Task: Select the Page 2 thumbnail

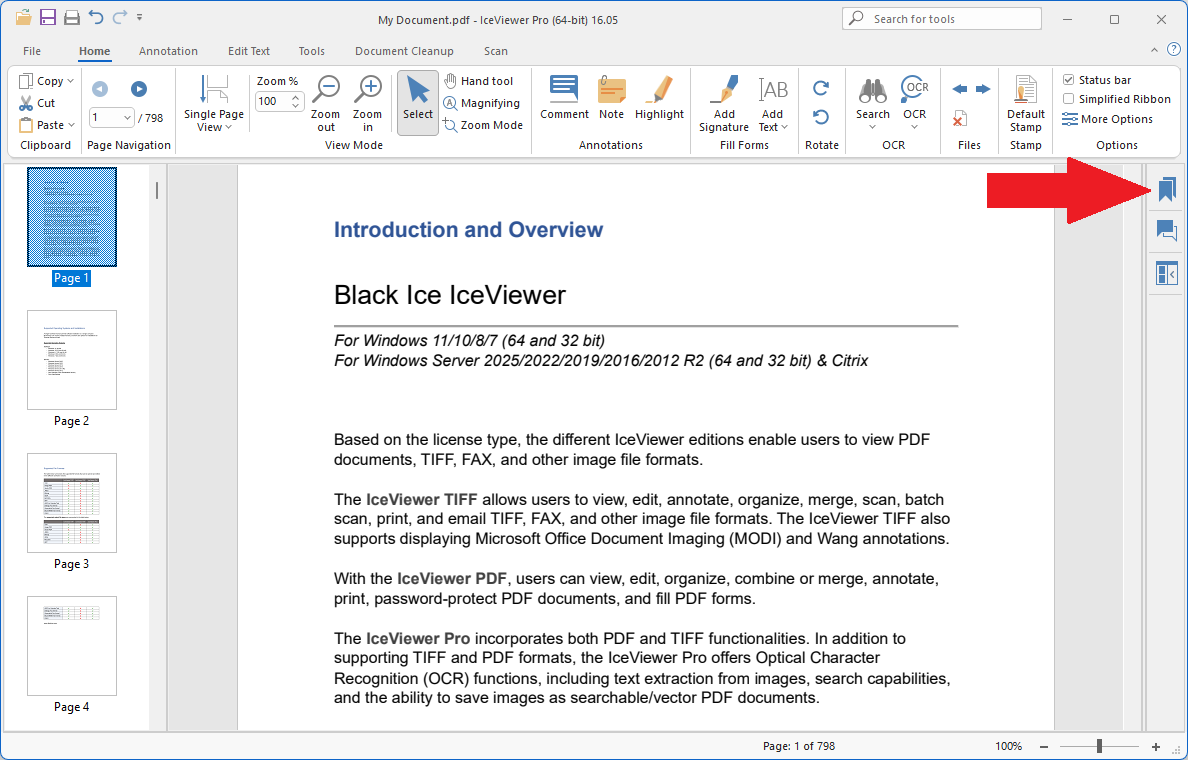Action: click(72, 360)
